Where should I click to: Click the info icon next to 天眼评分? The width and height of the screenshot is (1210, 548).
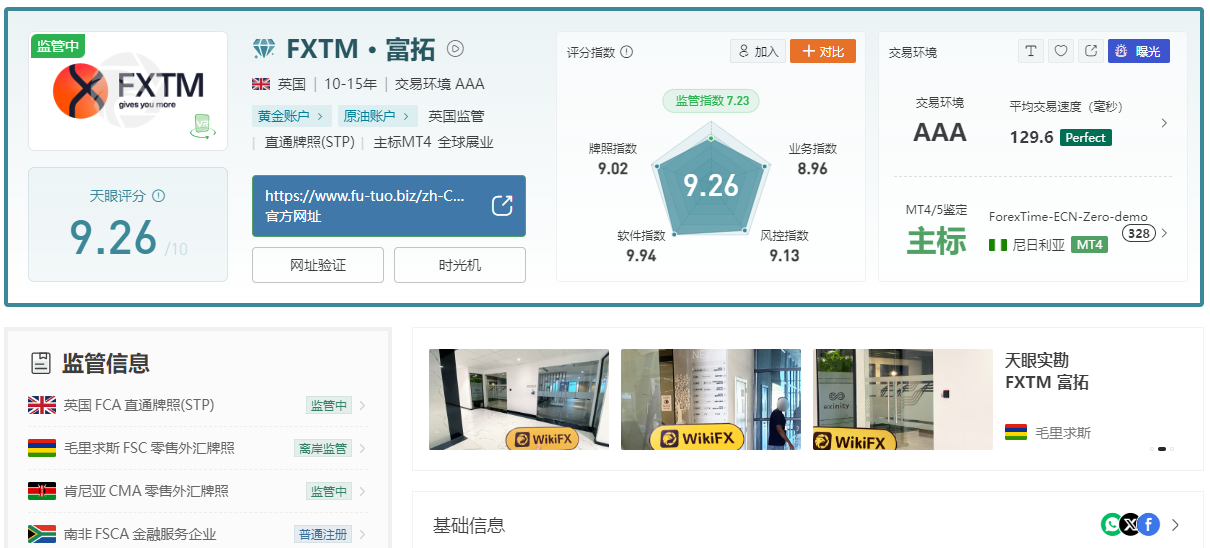pyautogui.click(x=158, y=196)
